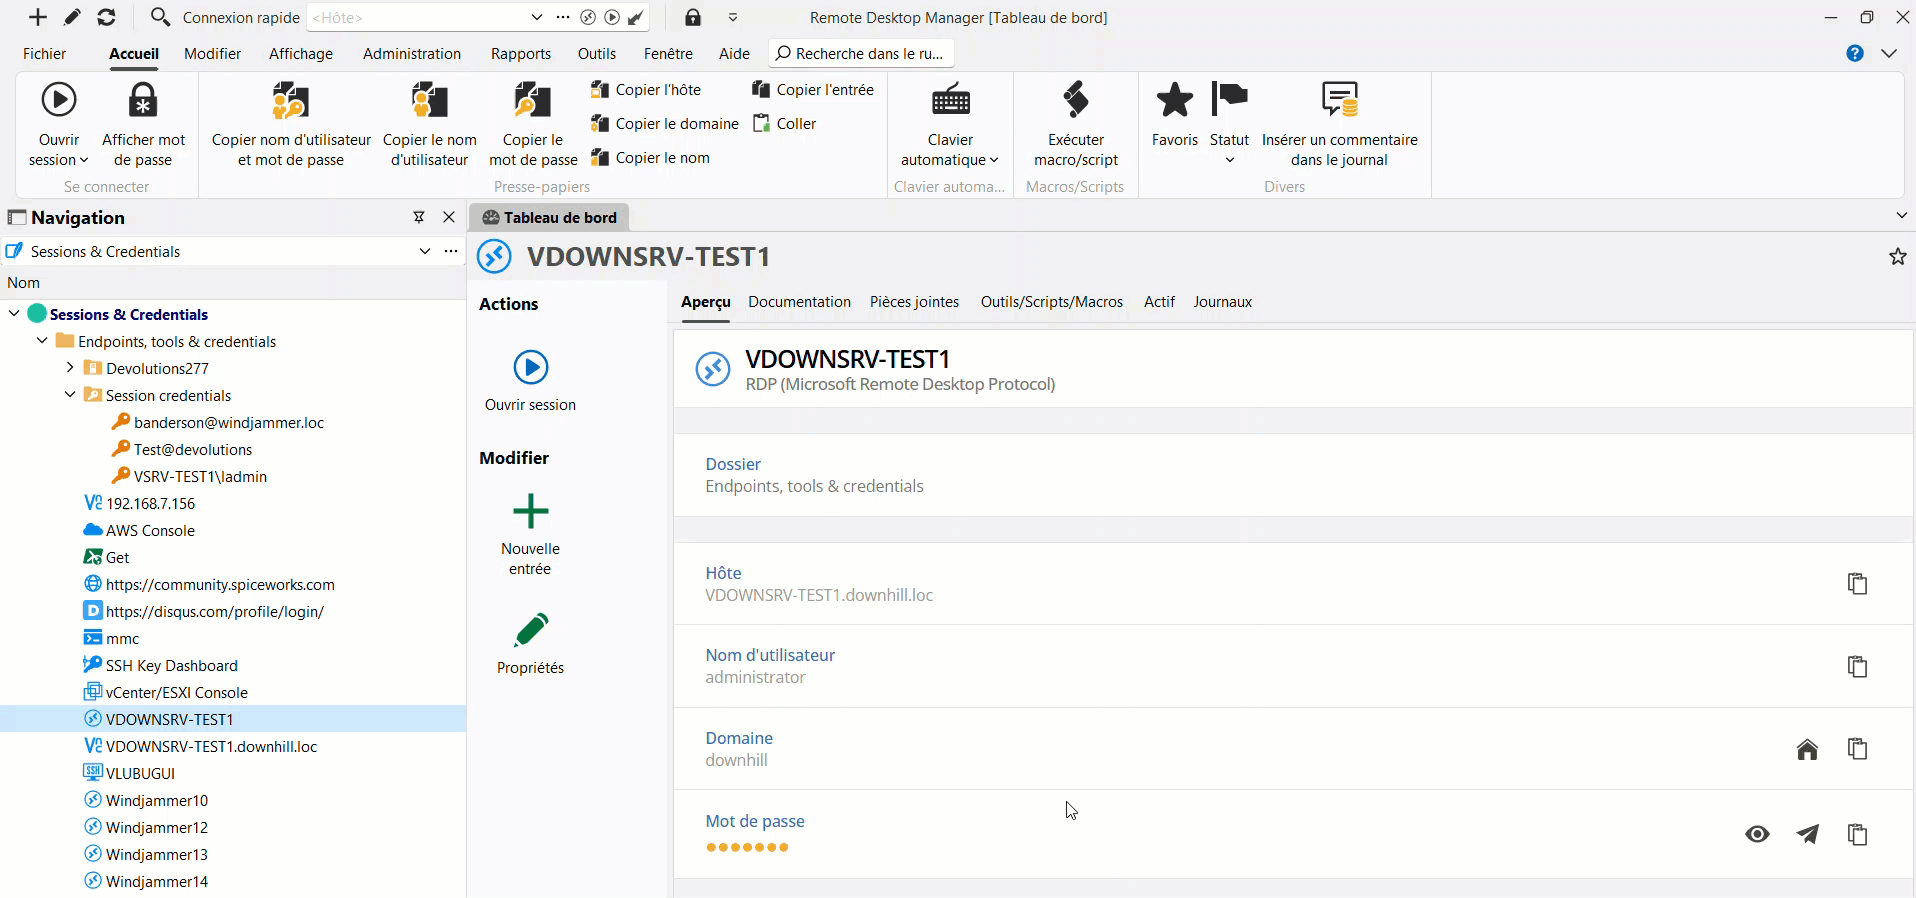Open the Sessions & Credentials vault dropdown
1916x898 pixels.
[x=425, y=251]
